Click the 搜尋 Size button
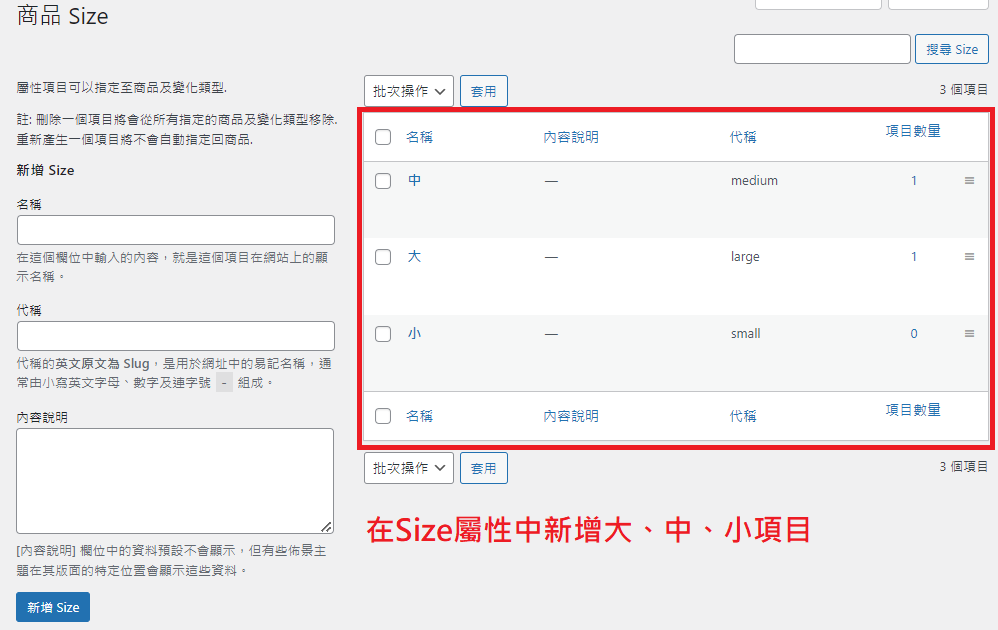This screenshot has height=630, width=998. click(x=952, y=49)
